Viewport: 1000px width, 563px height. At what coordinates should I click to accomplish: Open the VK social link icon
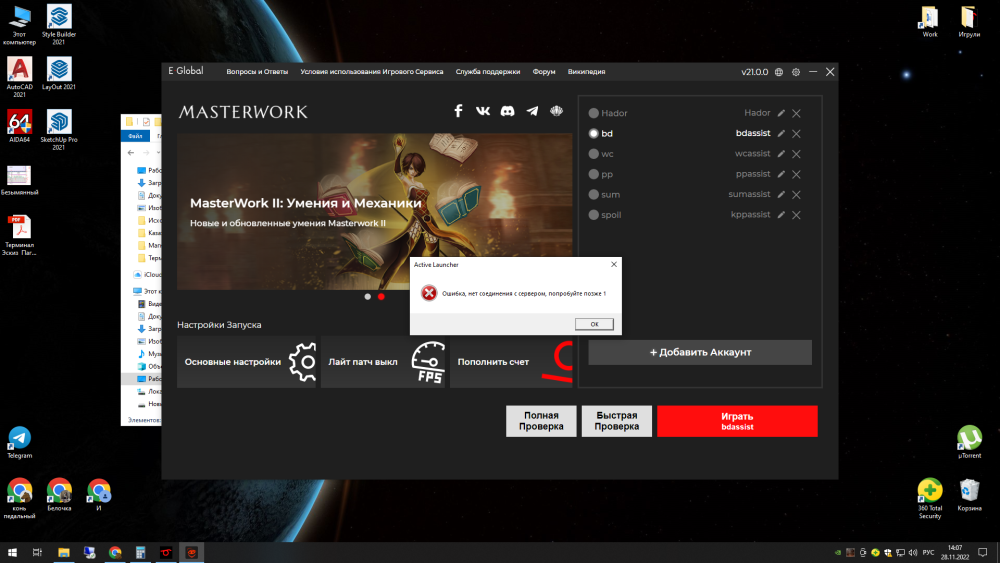[484, 111]
